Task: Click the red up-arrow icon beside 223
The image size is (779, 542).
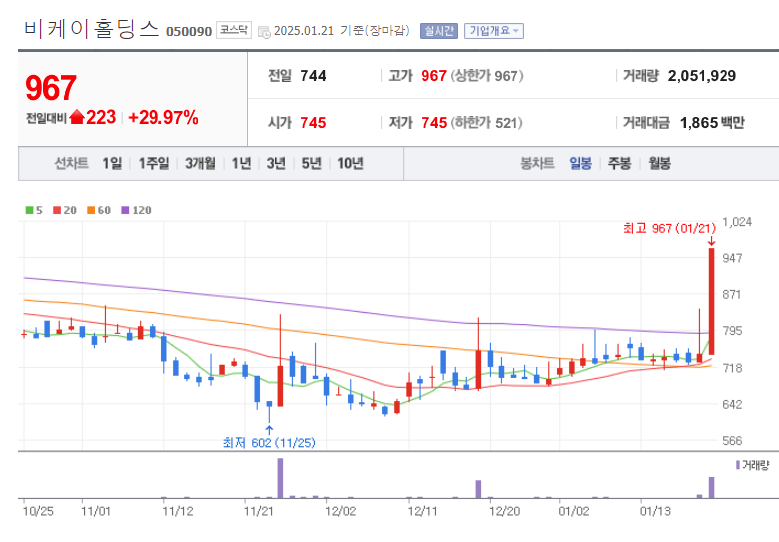Action: [77, 117]
